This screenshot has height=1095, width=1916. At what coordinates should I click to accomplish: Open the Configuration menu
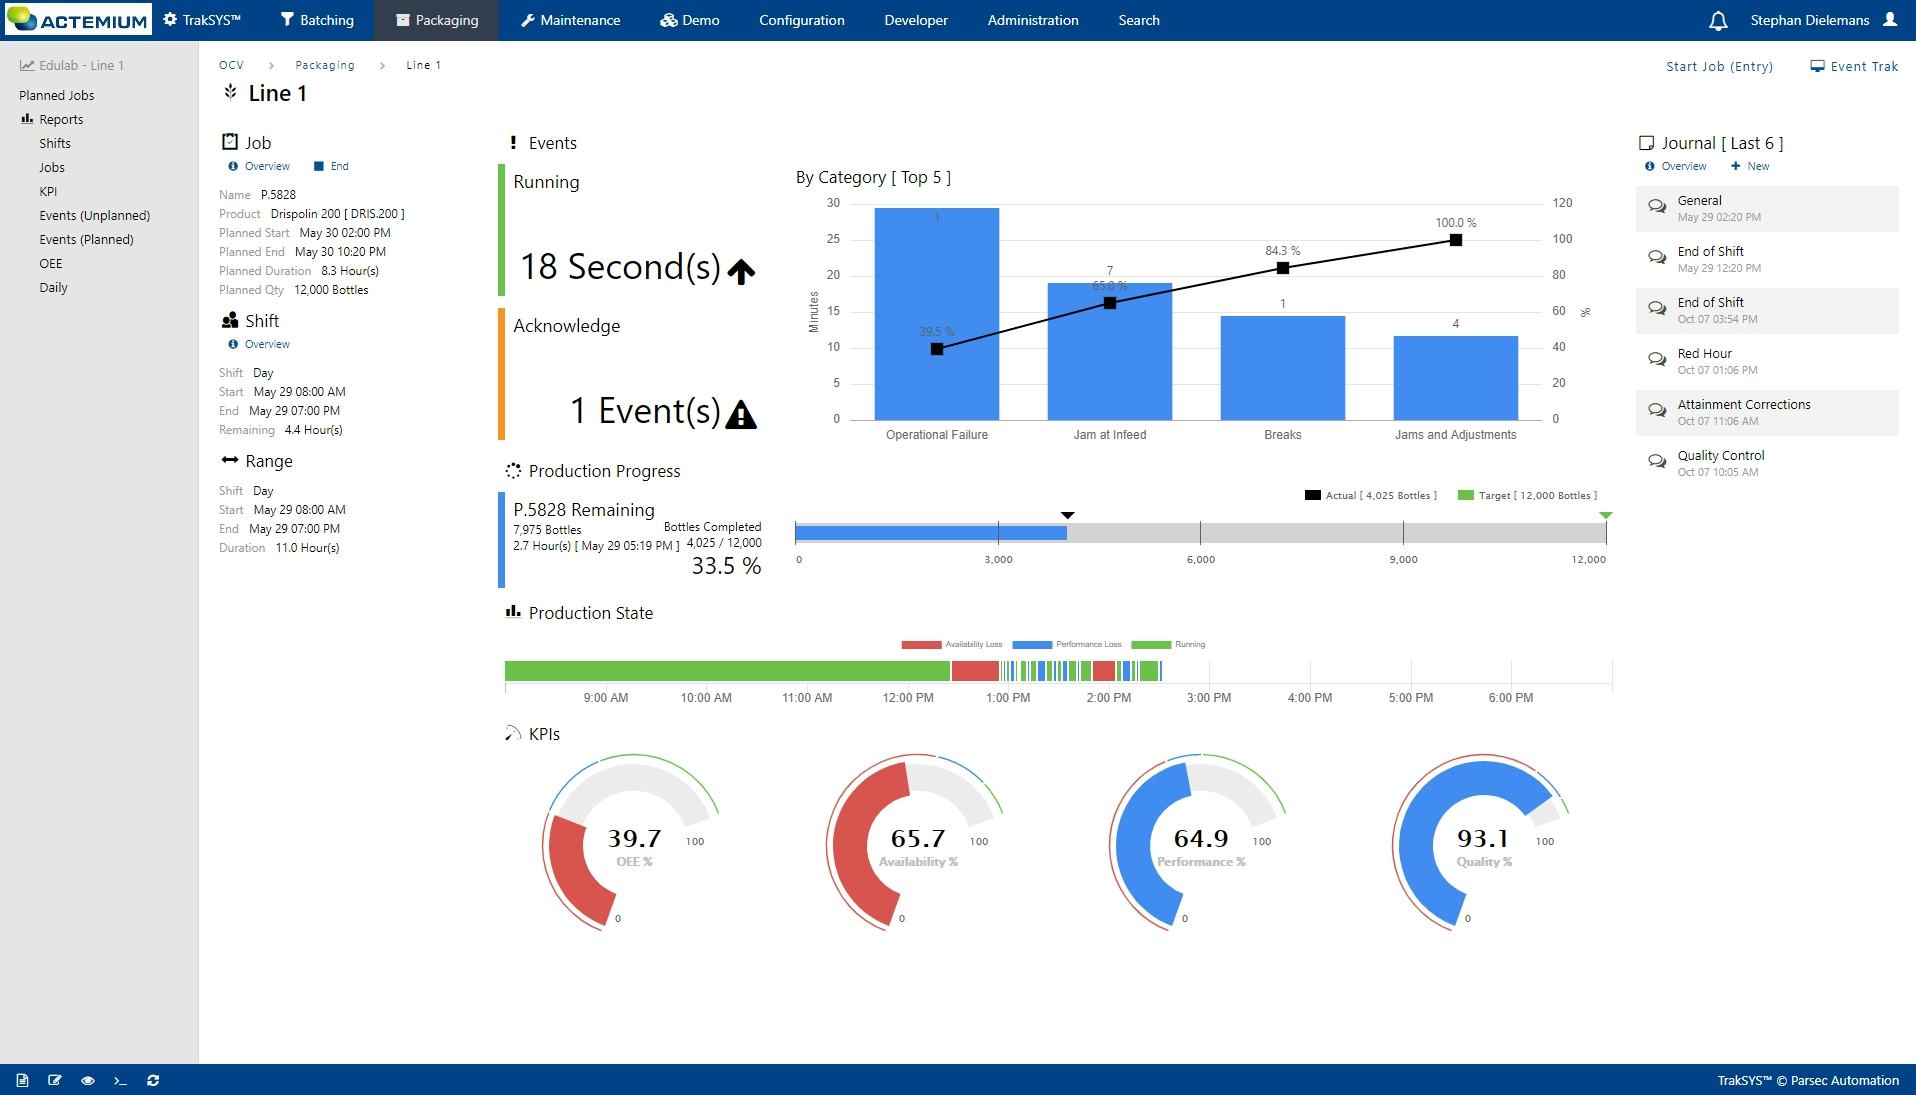point(801,20)
